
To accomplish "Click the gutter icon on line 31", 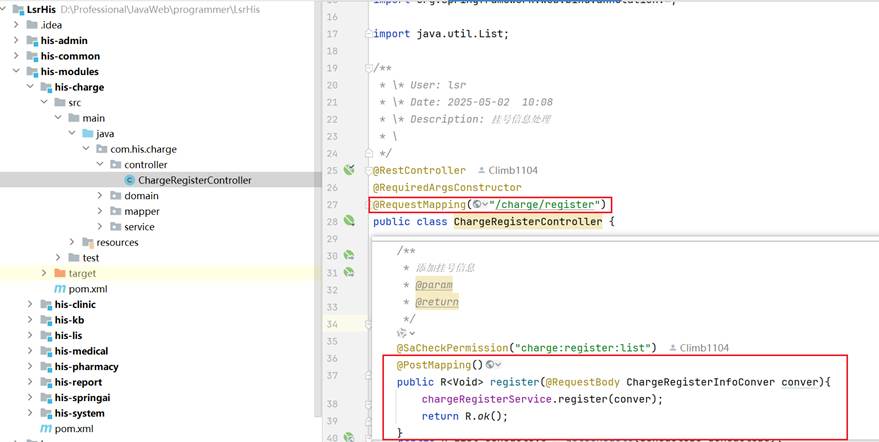I will click(x=349, y=273).
